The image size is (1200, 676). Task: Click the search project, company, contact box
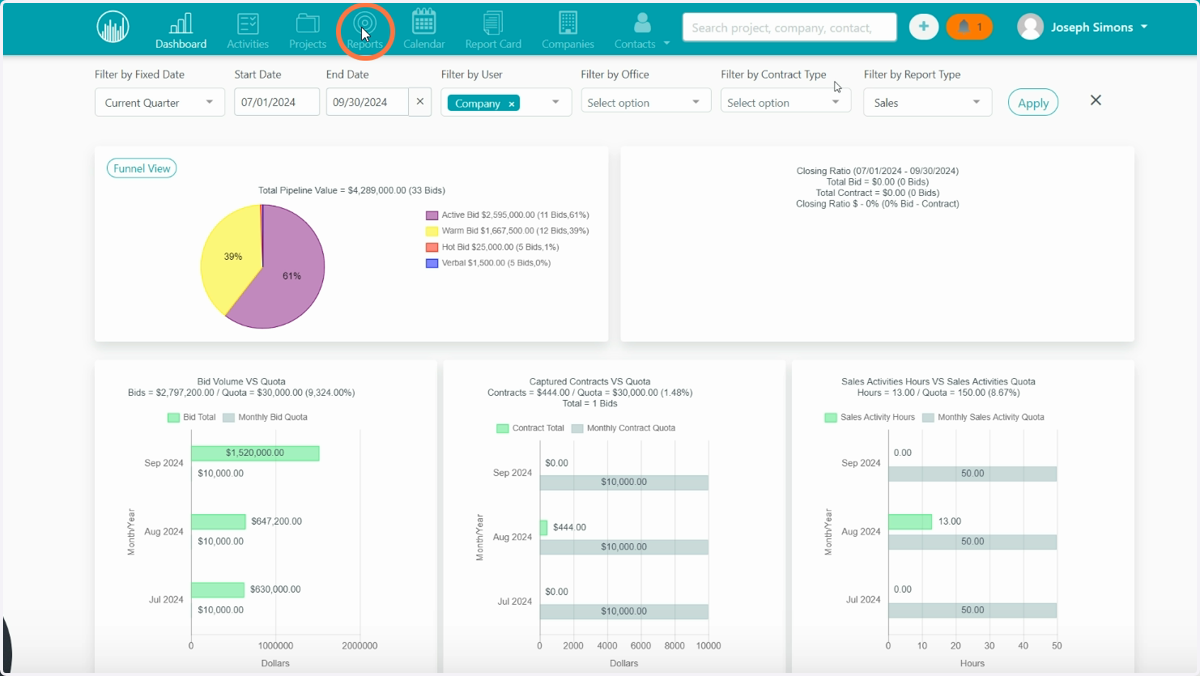(x=790, y=27)
